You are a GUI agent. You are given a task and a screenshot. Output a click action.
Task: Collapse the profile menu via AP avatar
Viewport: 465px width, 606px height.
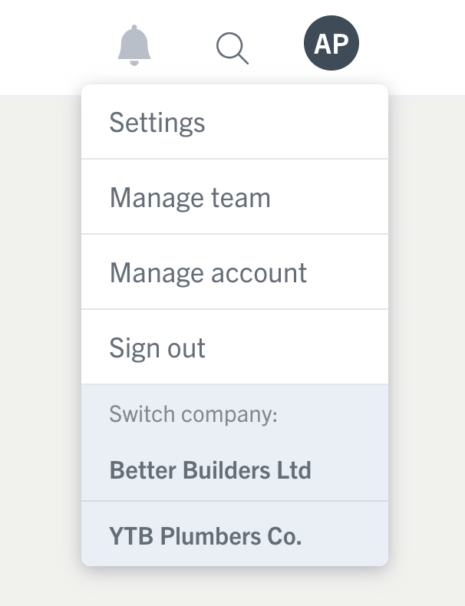click(x=331, y=43)
